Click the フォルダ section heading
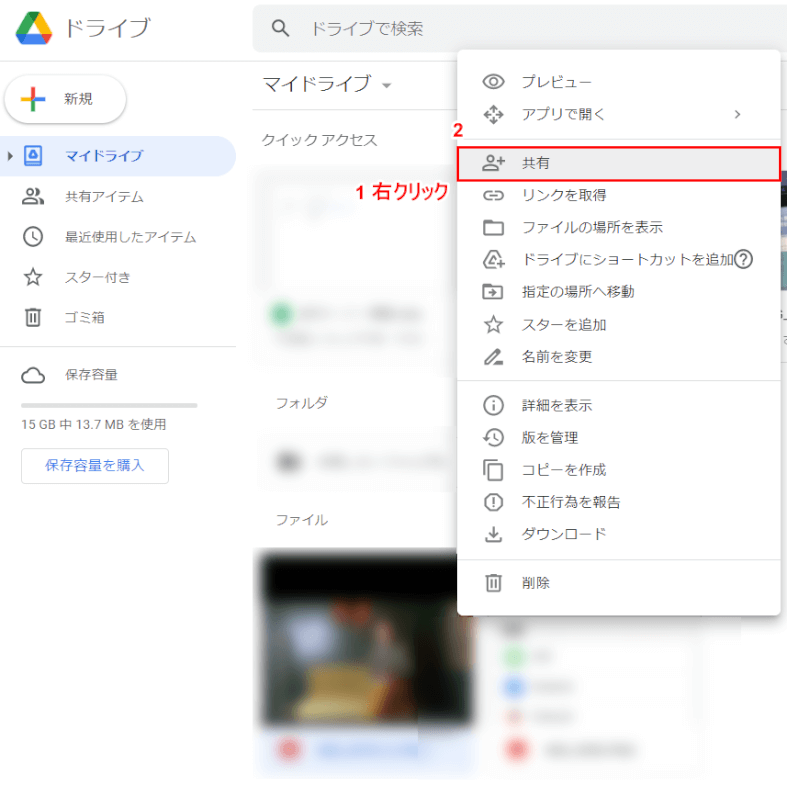Image resolution: width=787 pixels, height=800 pixels. (302, 403)
